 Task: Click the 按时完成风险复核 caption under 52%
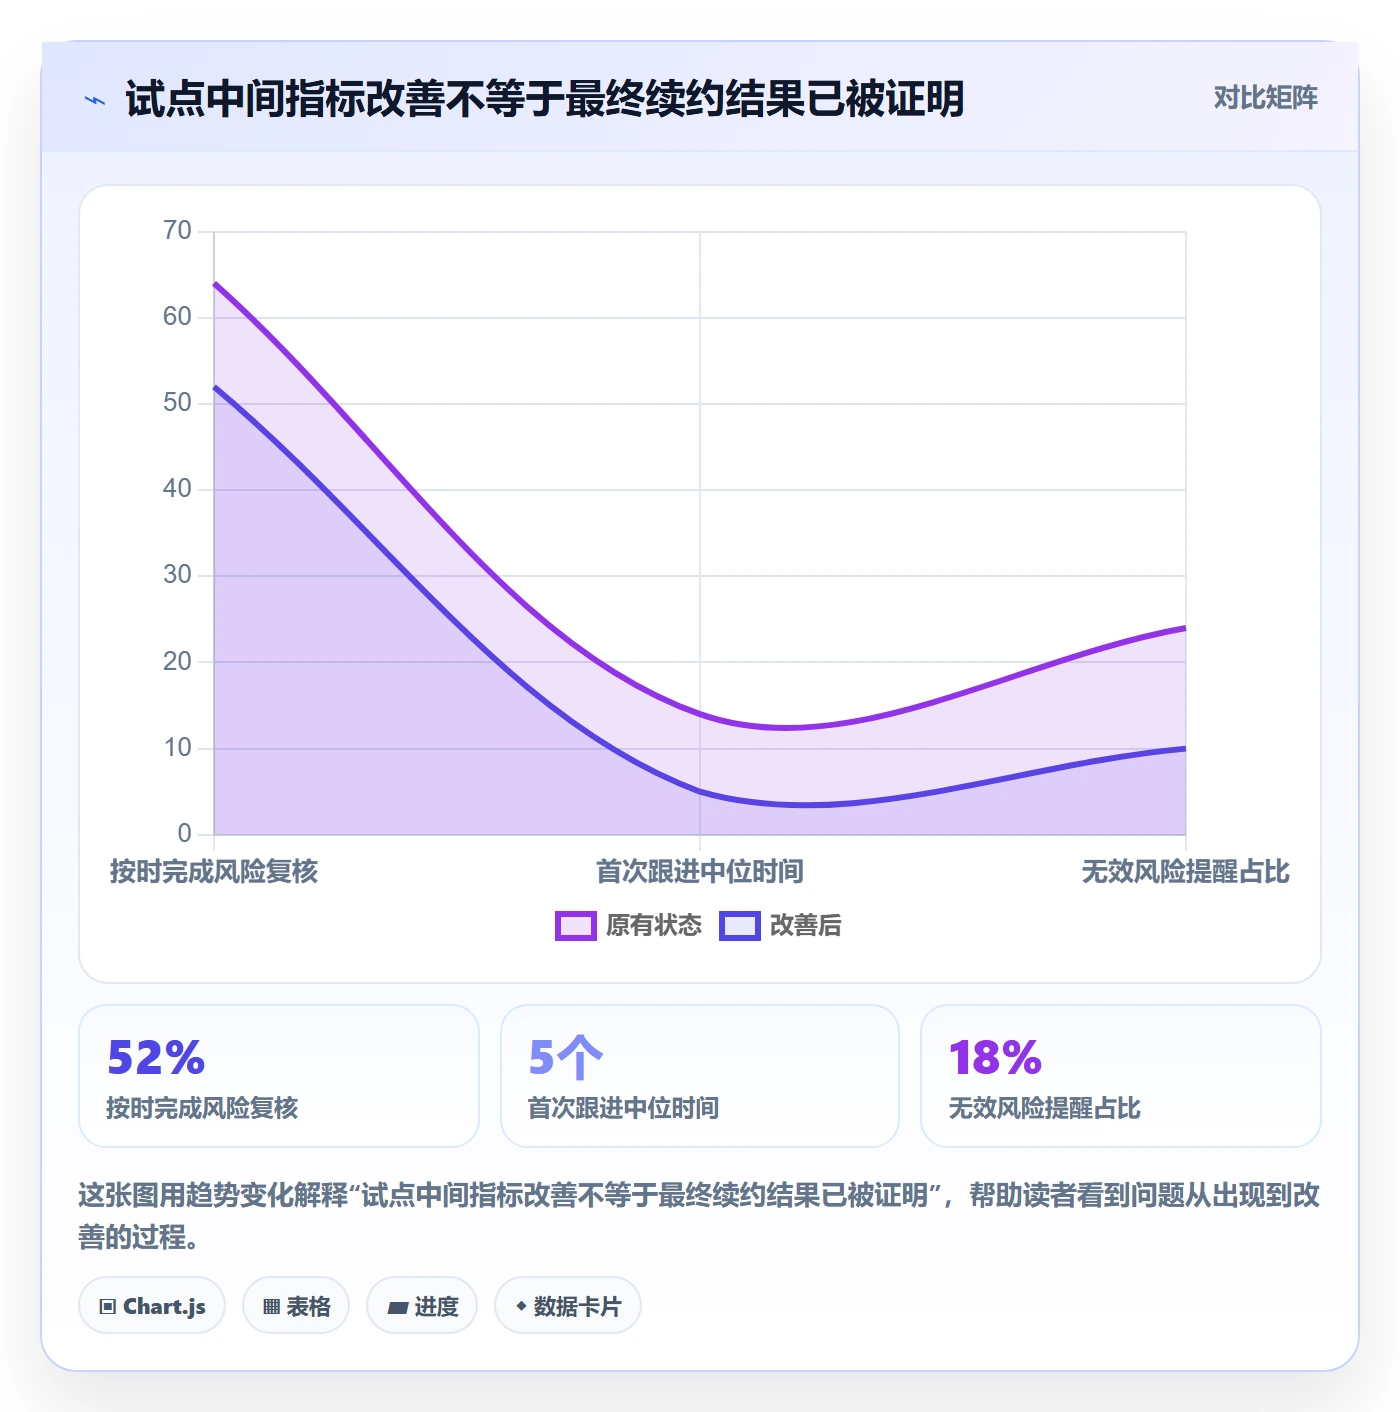(202, 1108)
